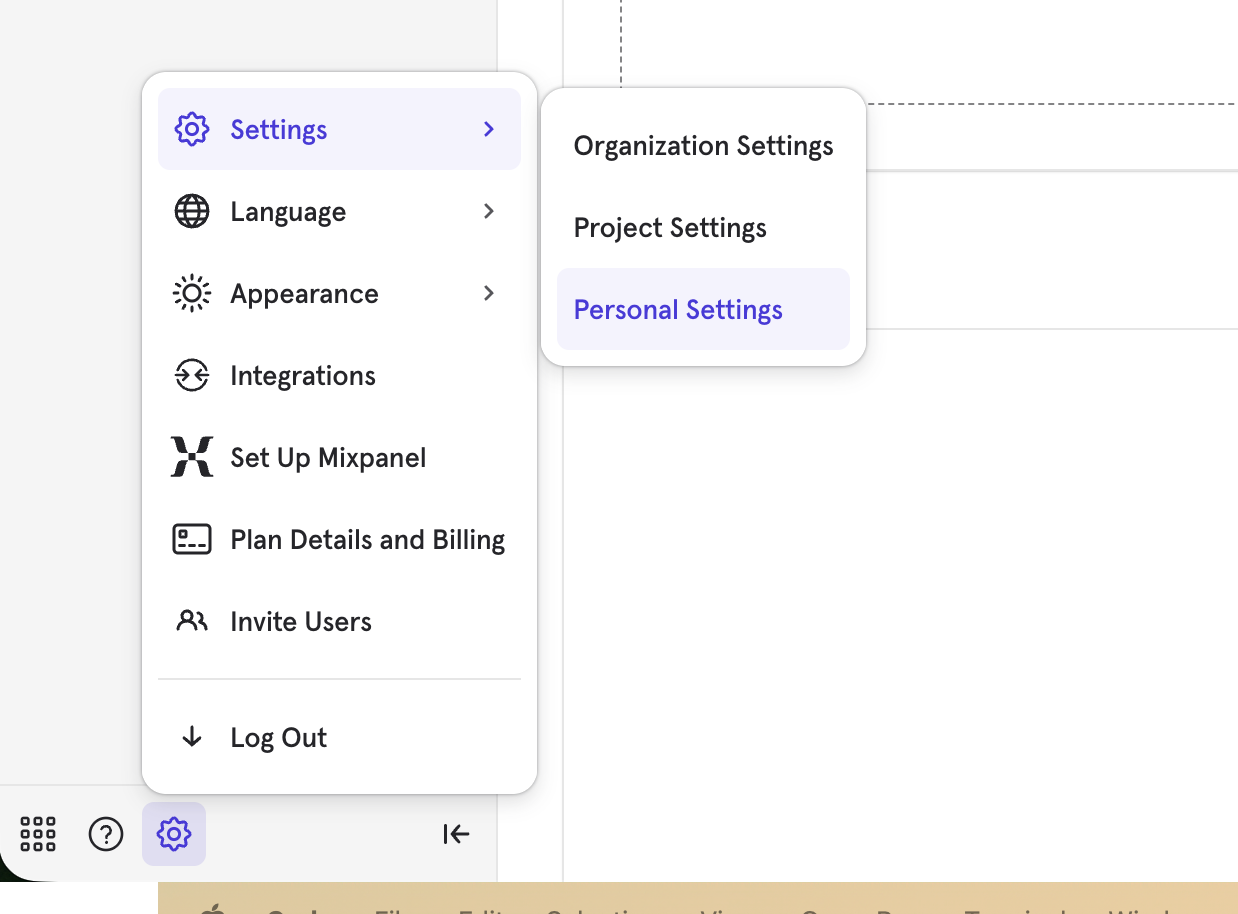Open Personal Settings

703,309
